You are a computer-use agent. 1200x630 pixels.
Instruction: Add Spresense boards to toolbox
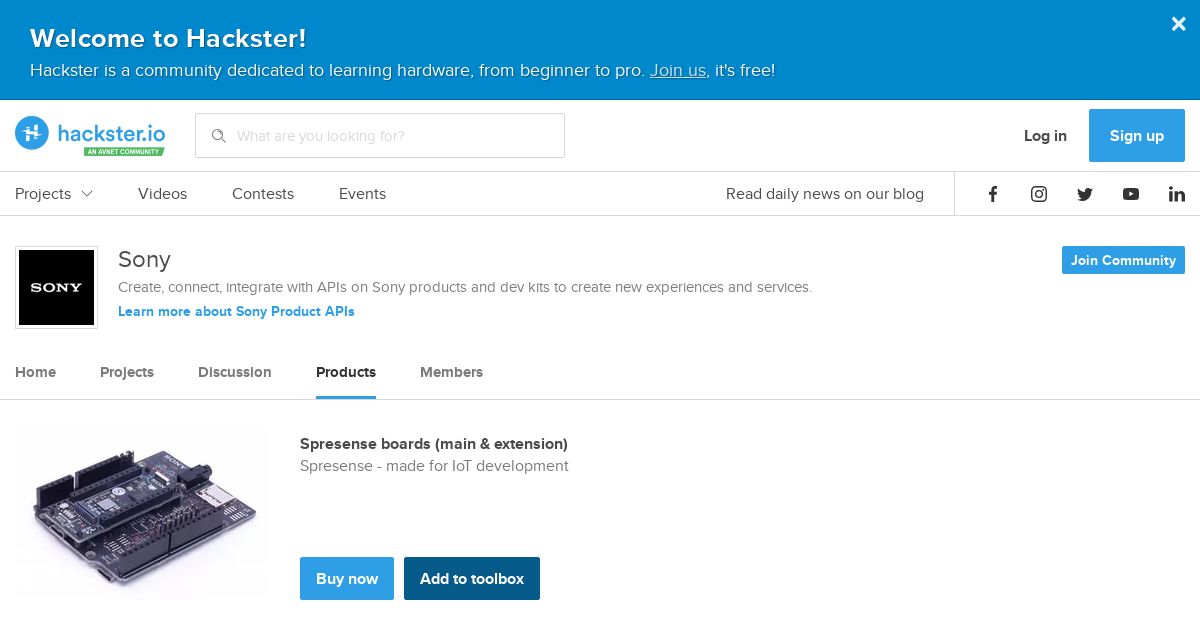[x=472, y=578]
